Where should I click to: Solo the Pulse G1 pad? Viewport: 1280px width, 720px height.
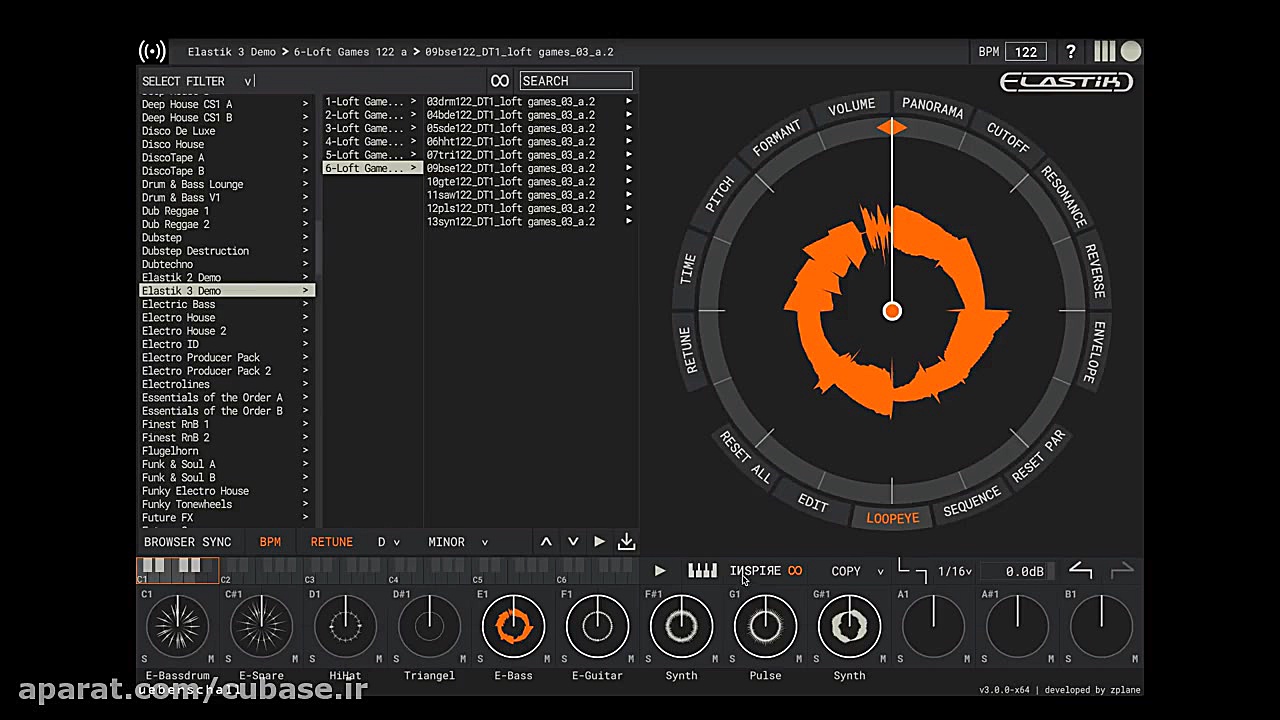[x=732, y=659]
